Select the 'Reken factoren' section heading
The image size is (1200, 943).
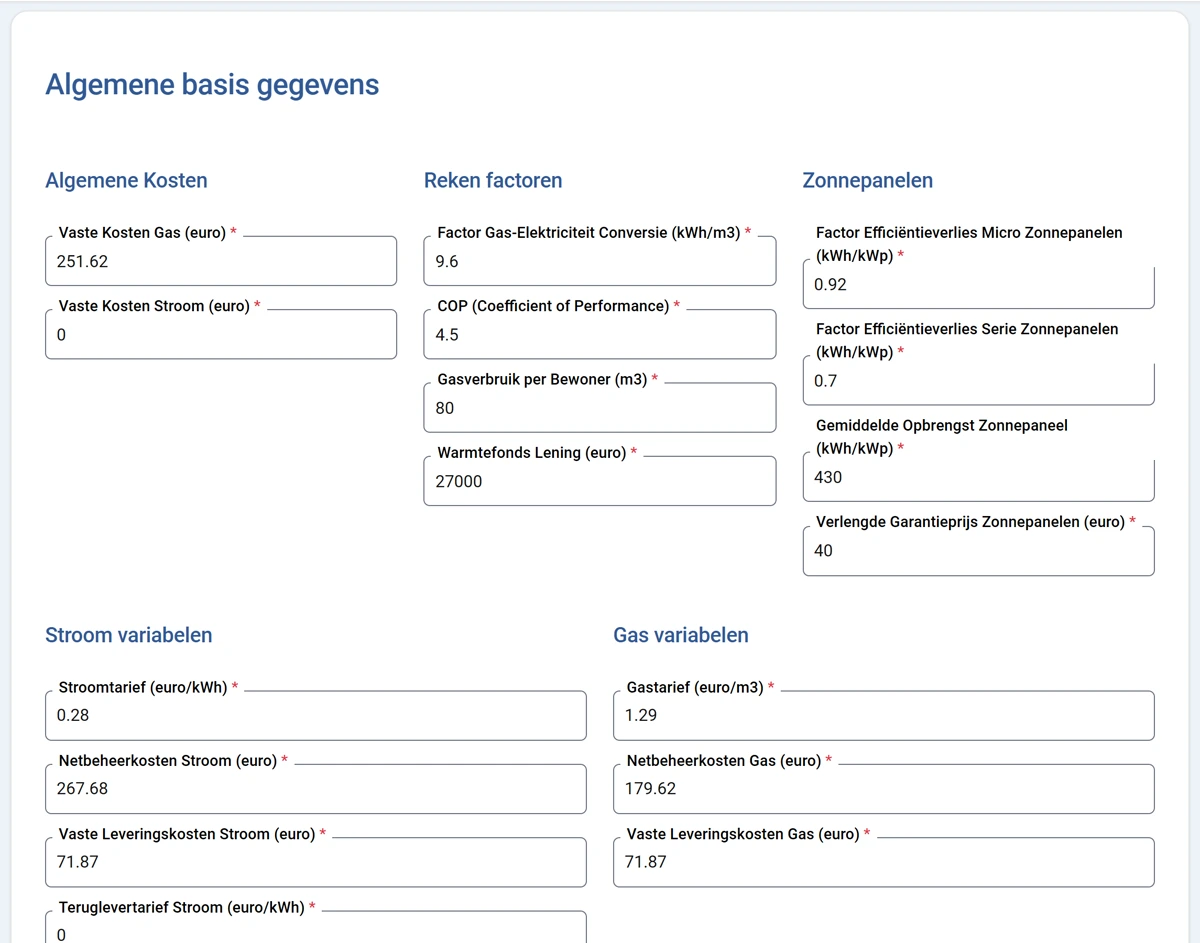(493, 181)
